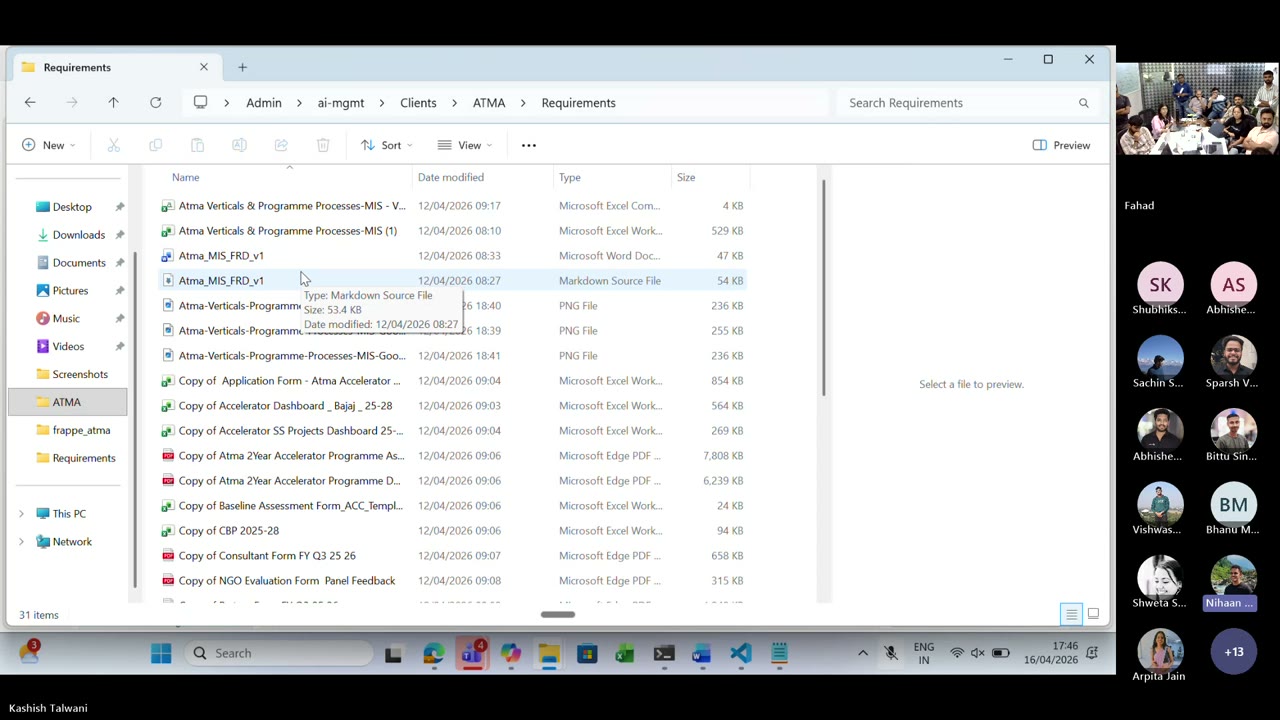Select the Requirements tab
The image size is (1280, 720).
[77, 67]
